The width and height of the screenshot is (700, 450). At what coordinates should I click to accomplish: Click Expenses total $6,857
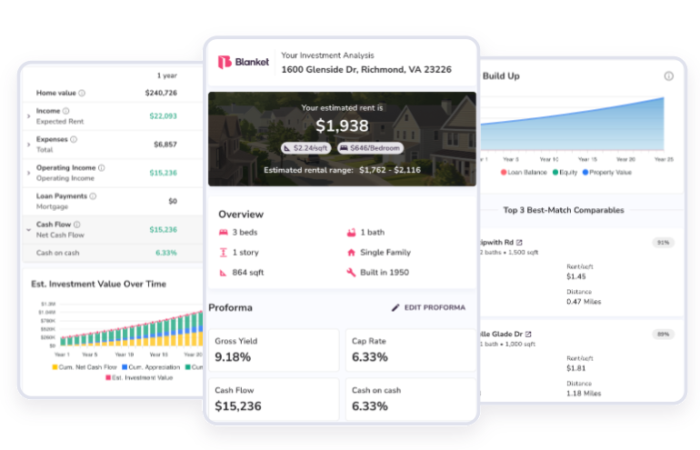coord(165,145)
